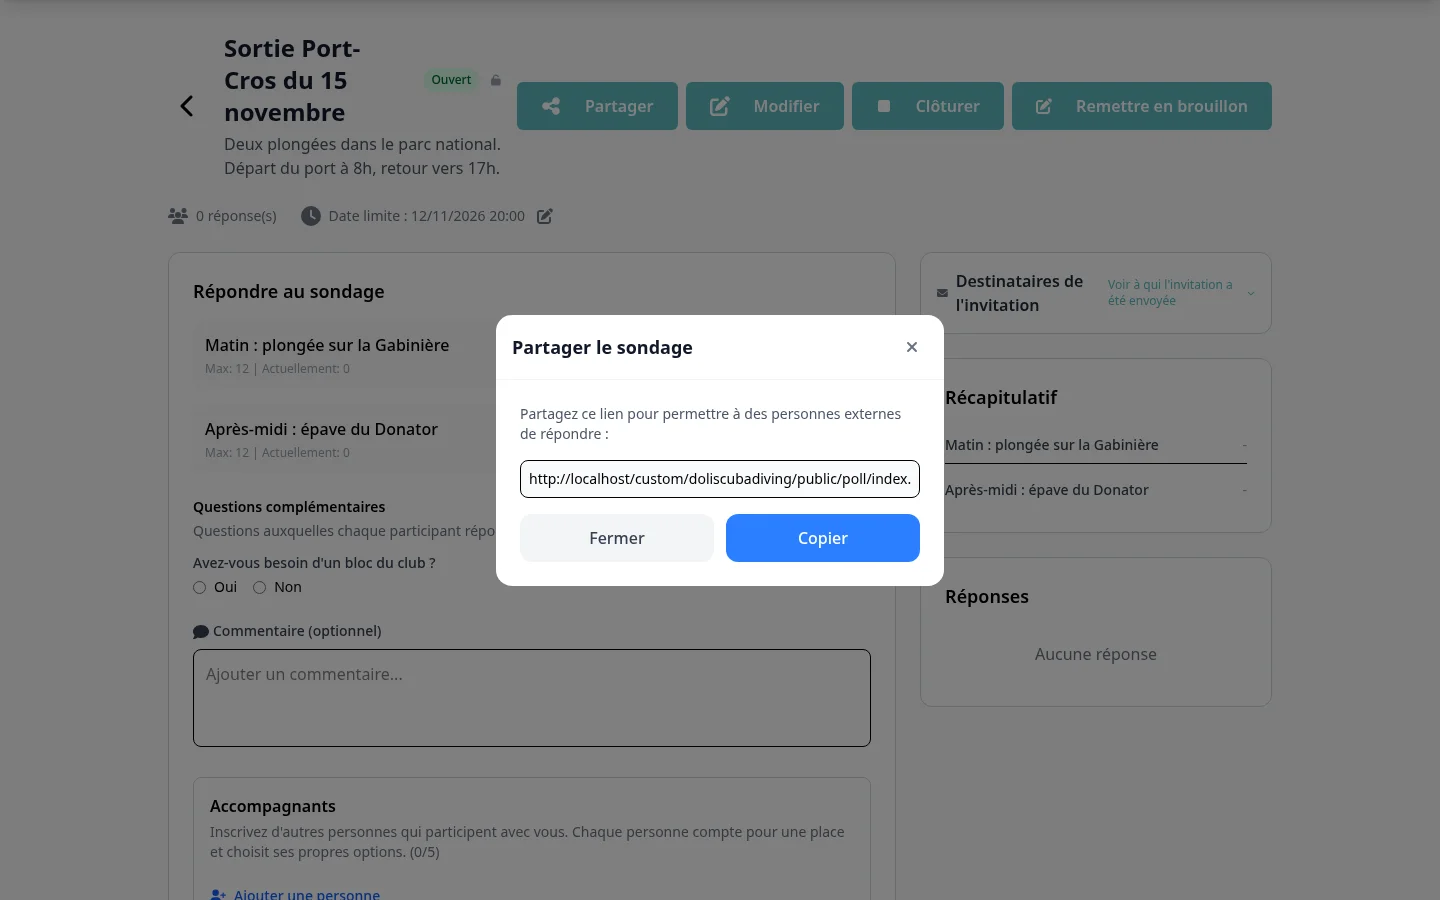Image resolution: width=1440 pixels, height=900 pixels.
Task: Click the lock icon beside Ouvert badge
Action: 496,80
